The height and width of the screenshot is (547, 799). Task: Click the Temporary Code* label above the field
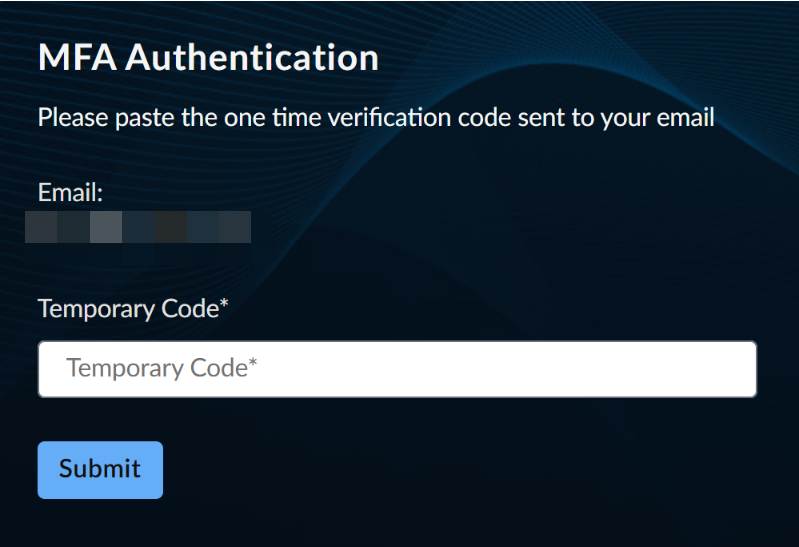click(x=133, y=308)
